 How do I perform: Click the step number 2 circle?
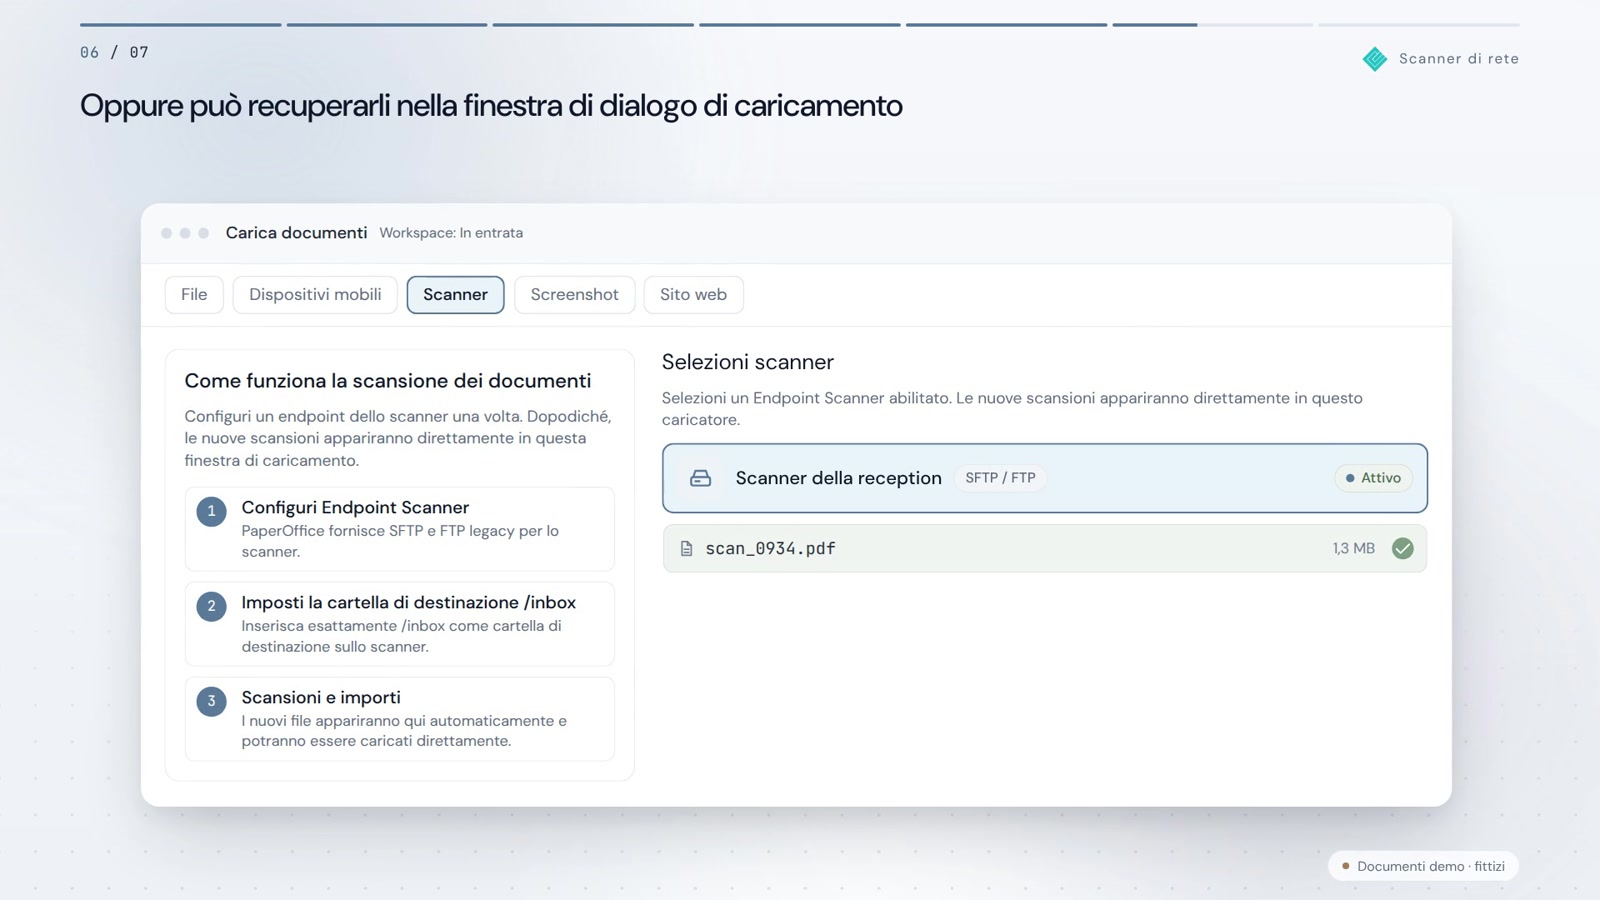211,606
